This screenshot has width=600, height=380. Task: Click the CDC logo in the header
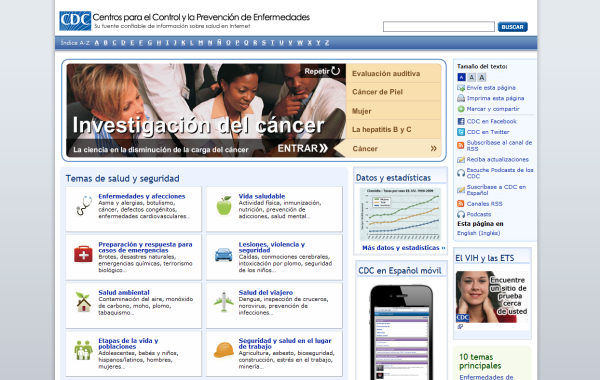(x=75, y=21)
